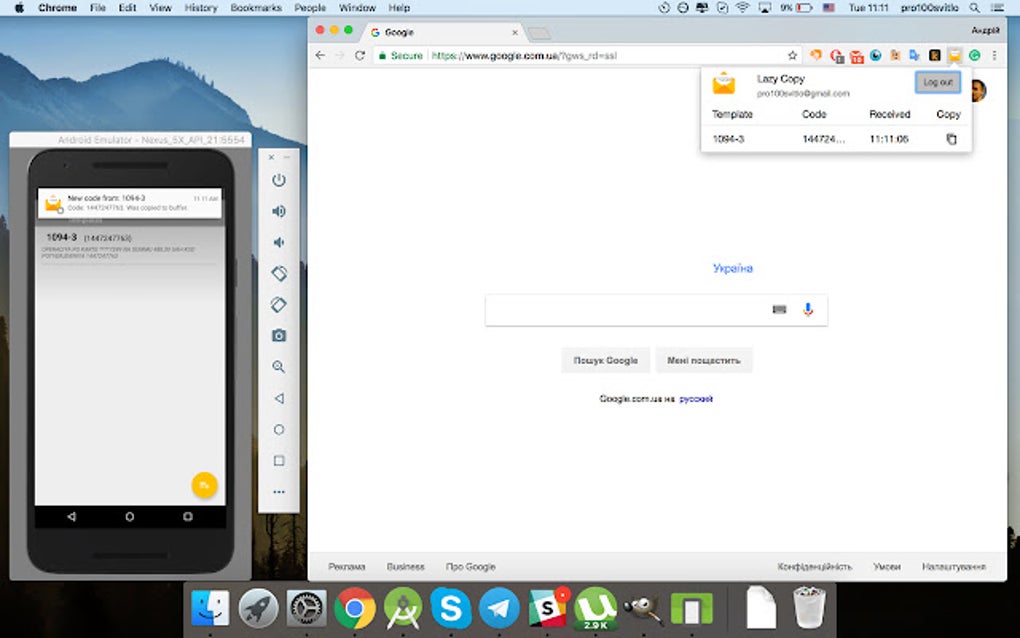Open the Lazy Copy extension icon
The width and height of the screenshot is (1020, 638).
[x=953, y=56]
